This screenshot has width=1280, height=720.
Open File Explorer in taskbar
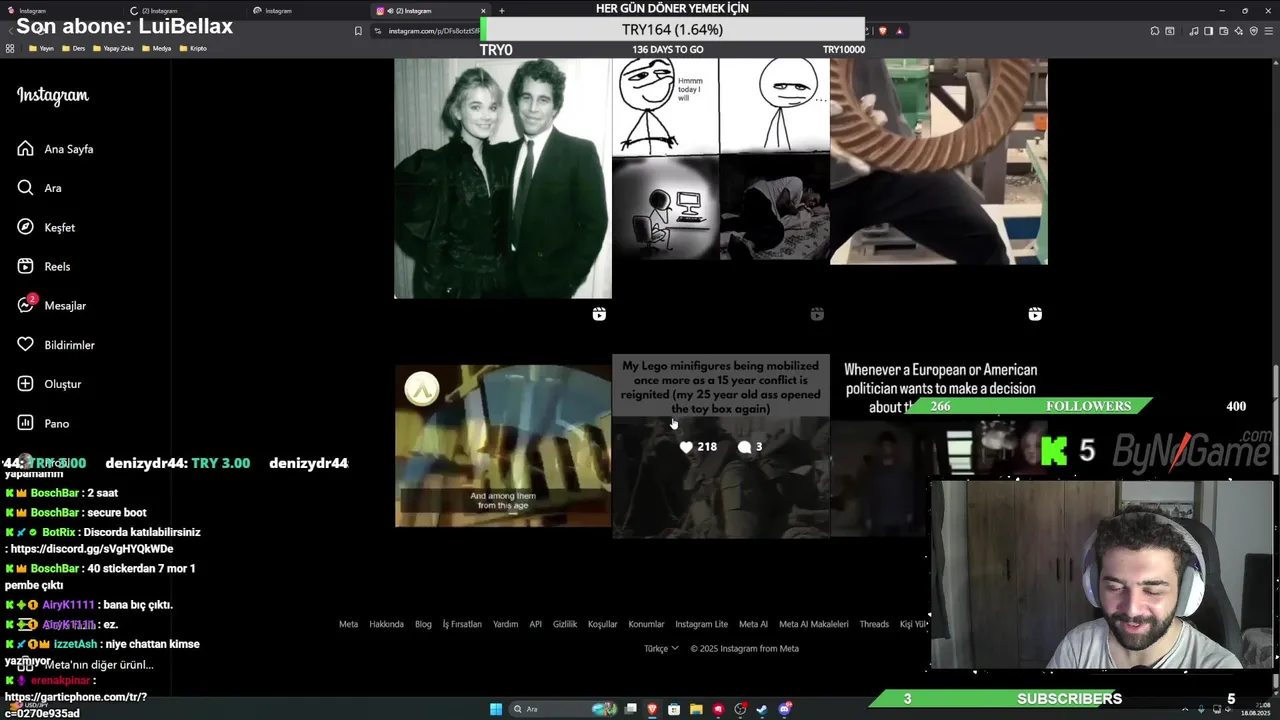[696, 709]
